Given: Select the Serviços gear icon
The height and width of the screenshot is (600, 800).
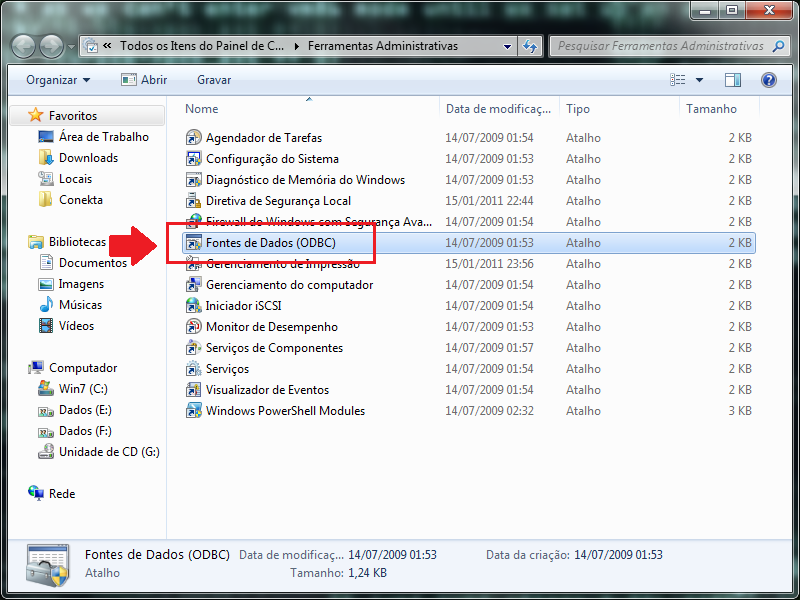Looking at the screenshot, I should click(x=193, y=368).
